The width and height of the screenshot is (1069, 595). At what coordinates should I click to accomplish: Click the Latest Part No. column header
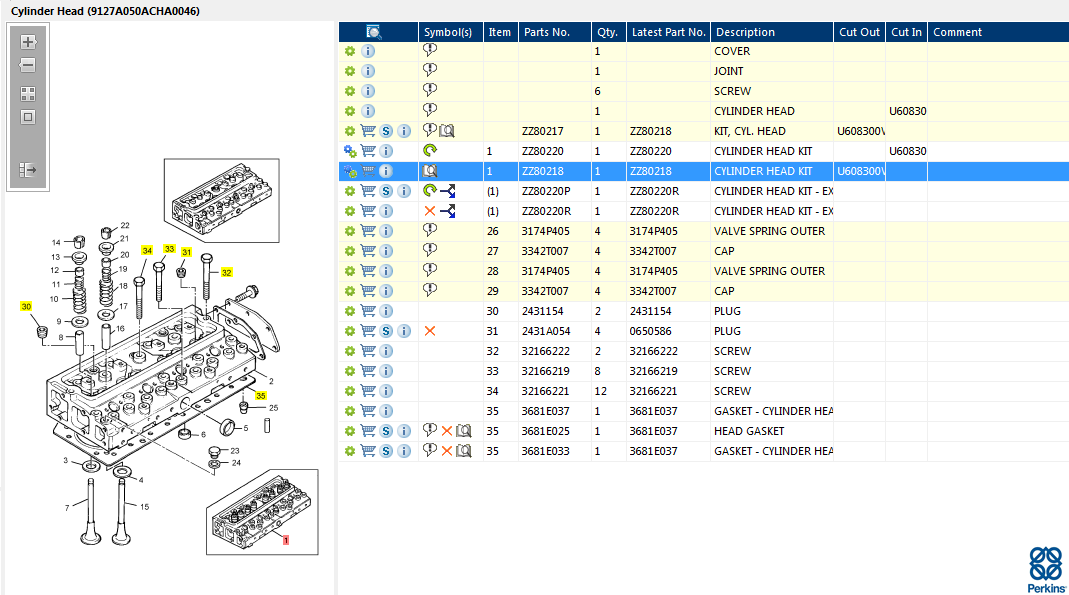[x=668, y=32]
